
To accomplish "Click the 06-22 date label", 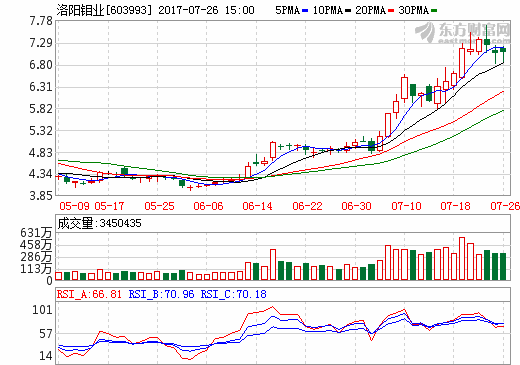I will coord(307,206).
